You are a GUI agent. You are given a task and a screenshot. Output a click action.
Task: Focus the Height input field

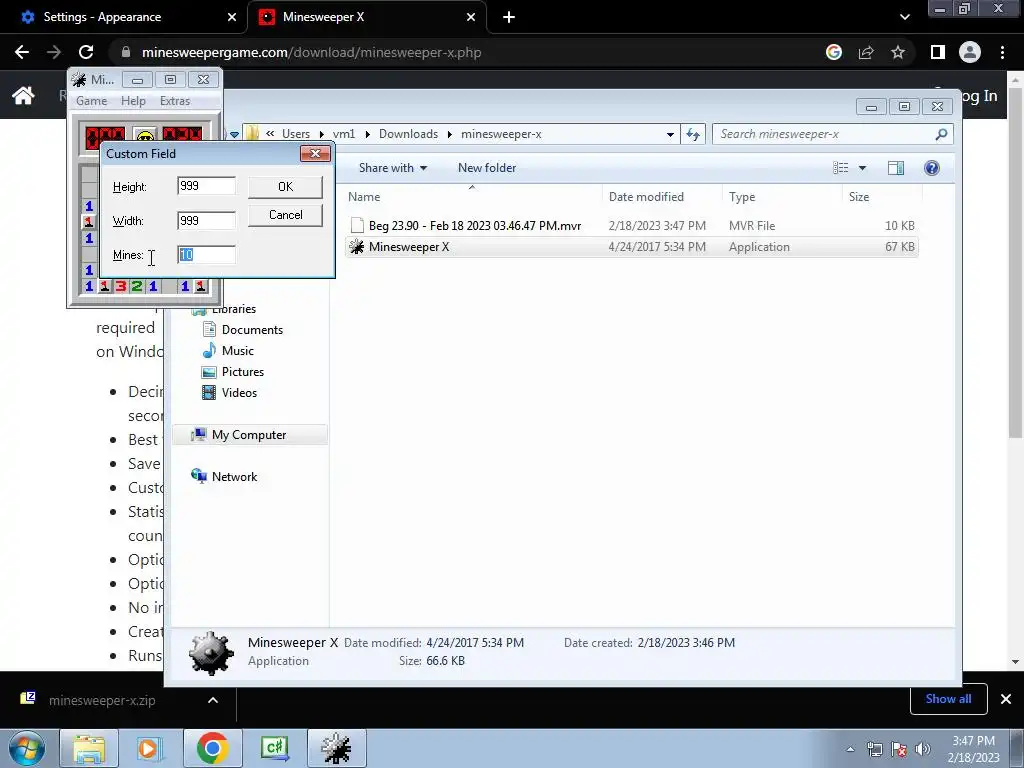pyautogui.click(x=206, y=185)
